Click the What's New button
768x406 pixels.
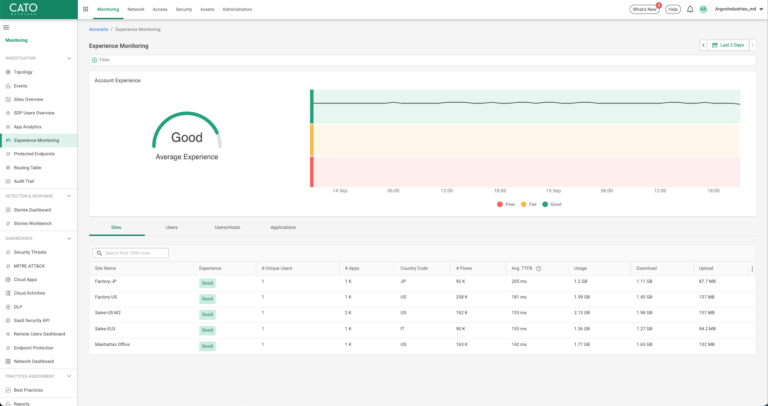point(644,9)
